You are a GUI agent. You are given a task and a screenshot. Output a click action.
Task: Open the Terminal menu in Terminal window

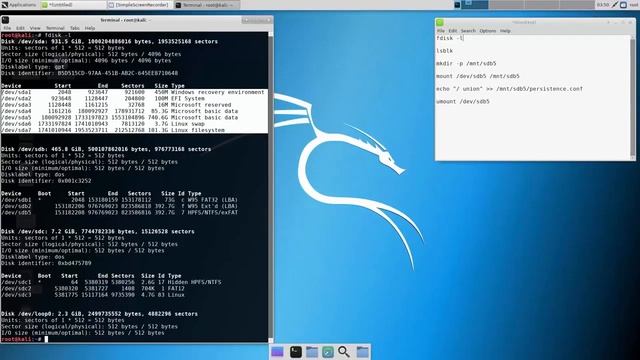click(55, 28)
